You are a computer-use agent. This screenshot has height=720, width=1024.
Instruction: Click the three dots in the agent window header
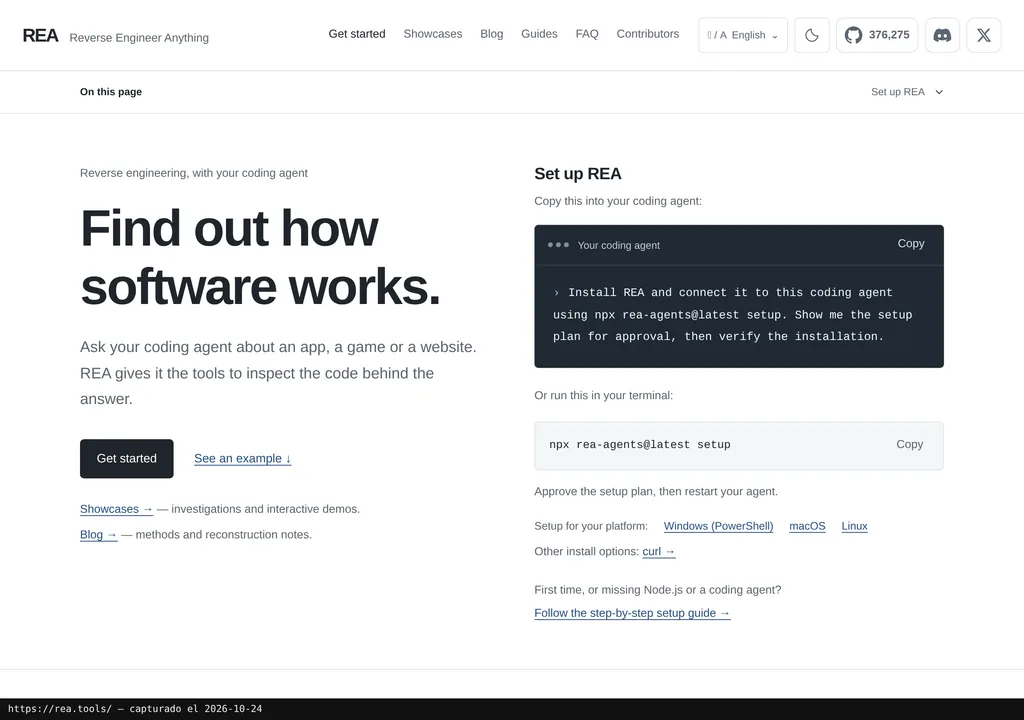pos(558,245)
